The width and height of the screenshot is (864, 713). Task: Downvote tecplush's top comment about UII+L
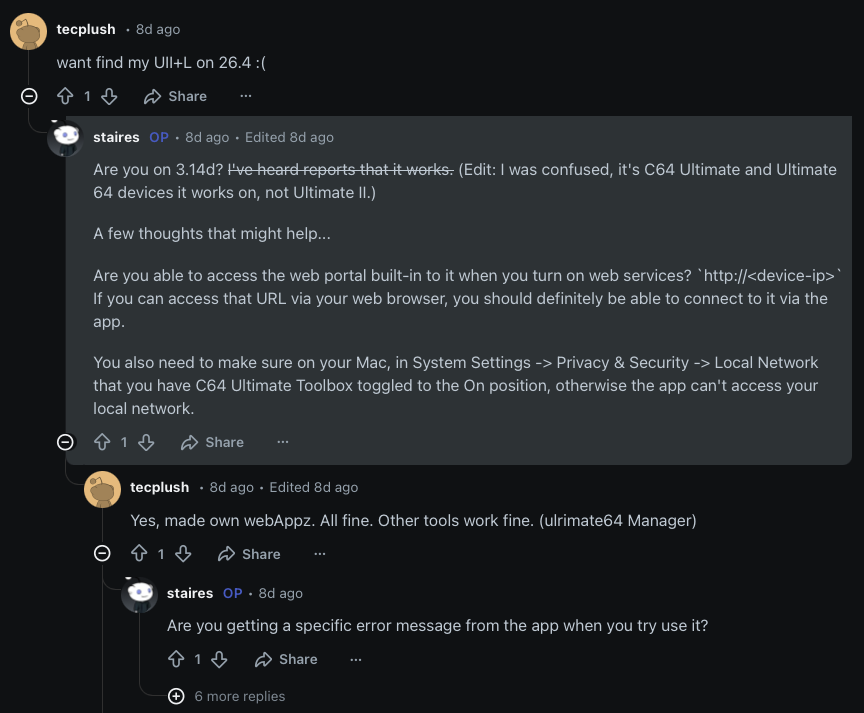tap(110, 96)
